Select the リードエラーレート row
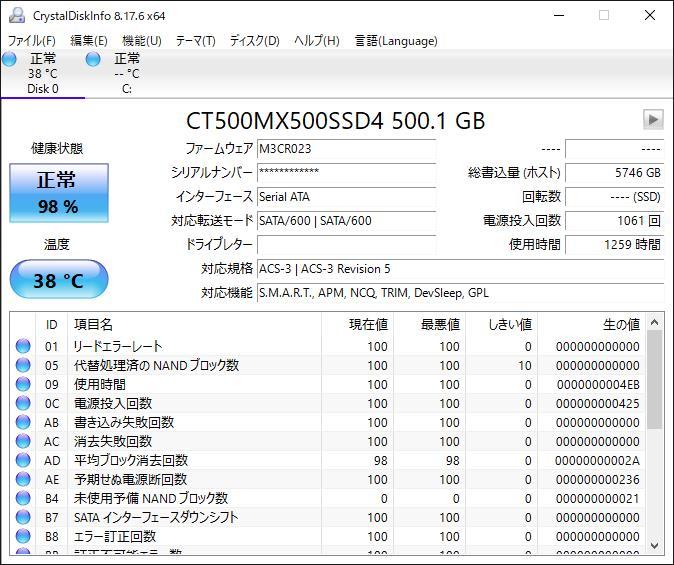 (327, 346)
